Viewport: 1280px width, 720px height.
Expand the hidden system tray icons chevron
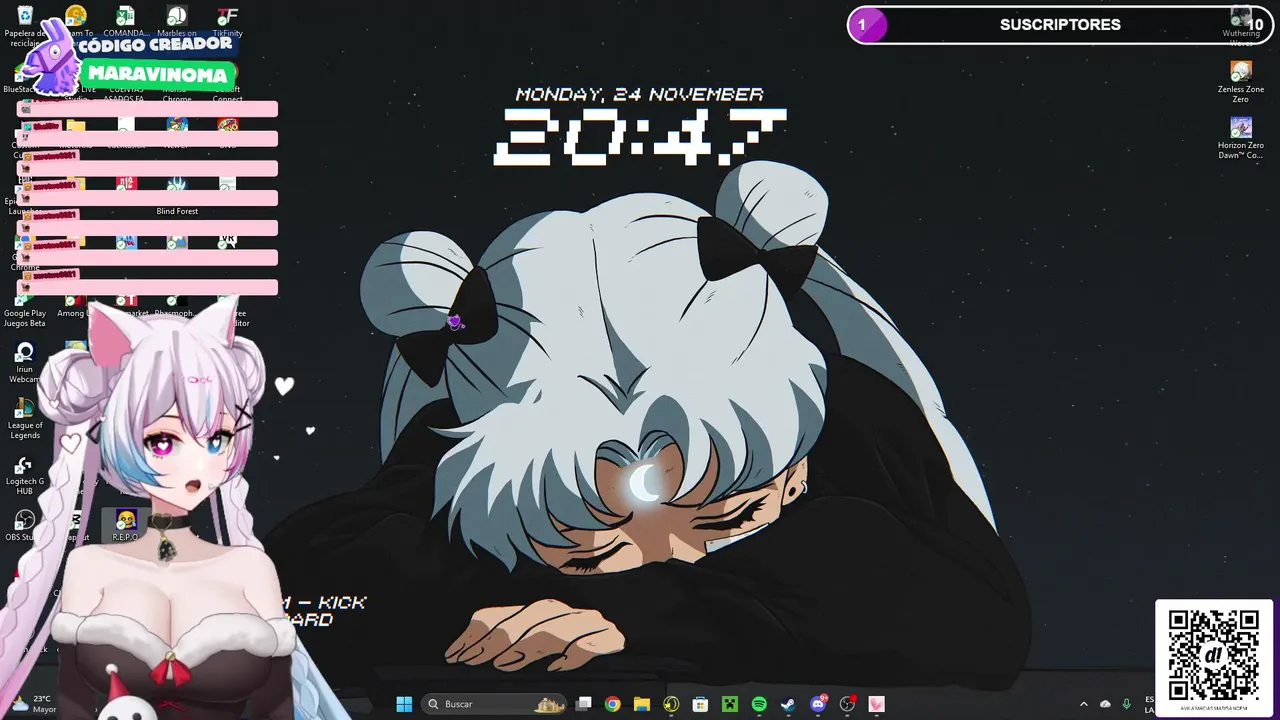(x=1083, y=704)
